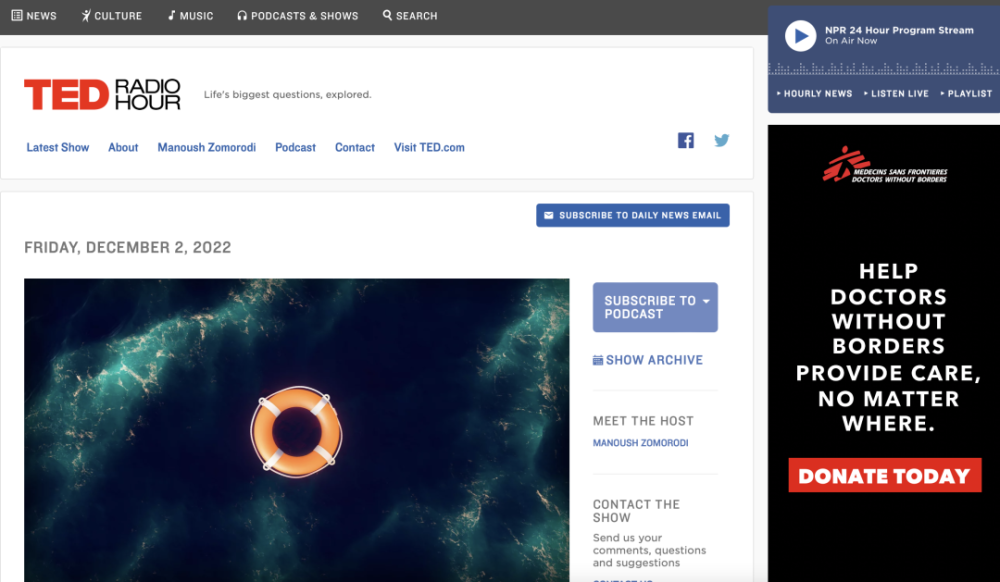Click the Doctors Without Borders logo in ad
This screenshot has width=1000, height=582.
tap(885, 166)
